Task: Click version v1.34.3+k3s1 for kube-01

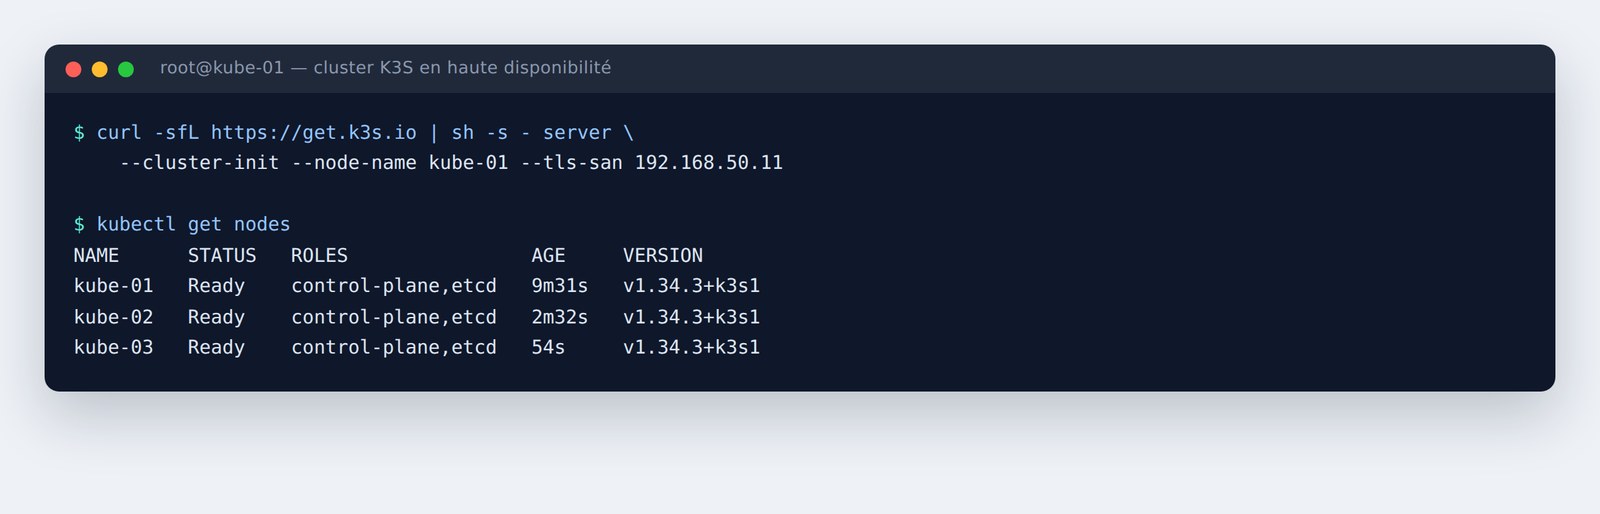Action: click(692, 286)
